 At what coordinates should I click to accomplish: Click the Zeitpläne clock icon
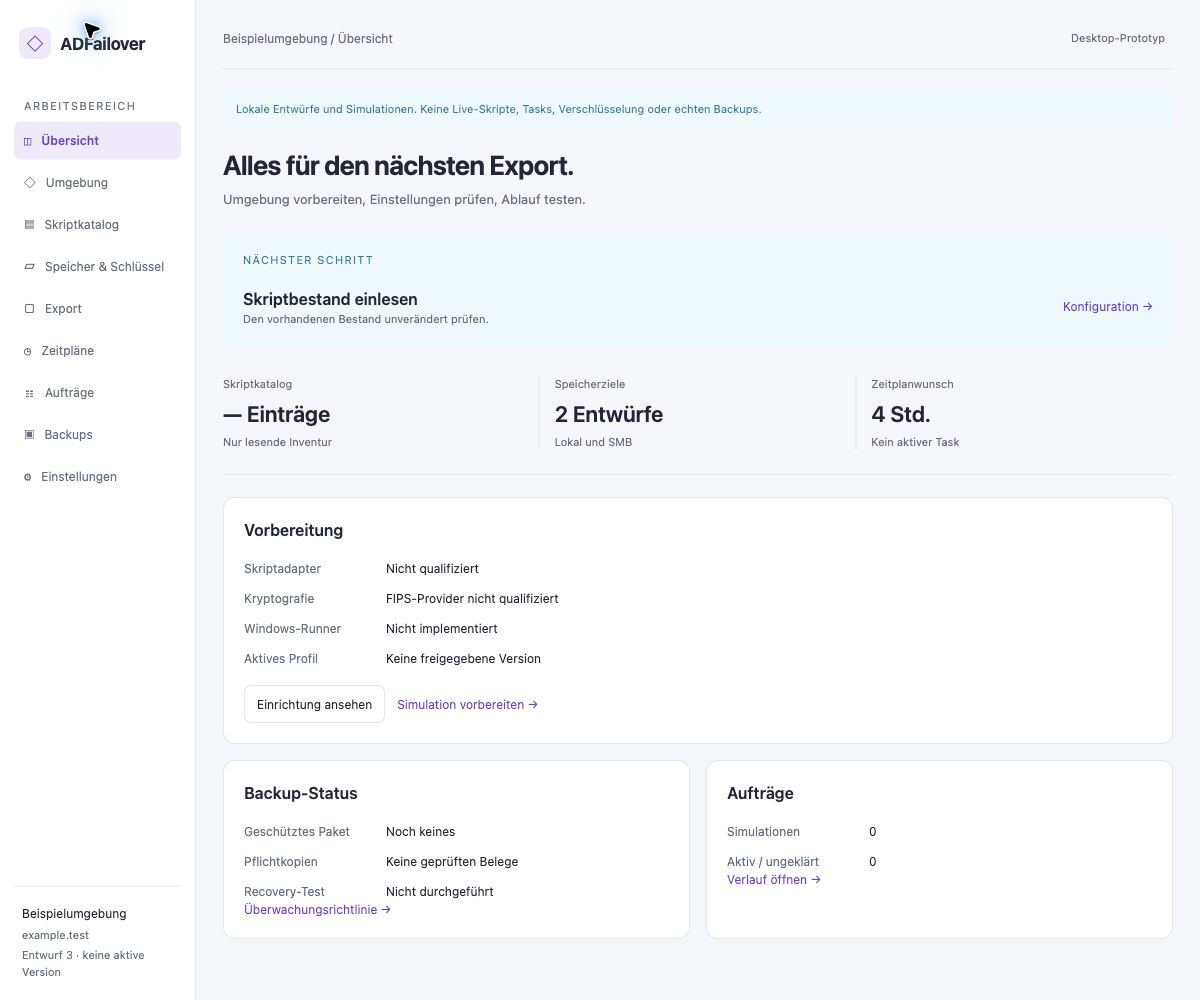(28, 351)
